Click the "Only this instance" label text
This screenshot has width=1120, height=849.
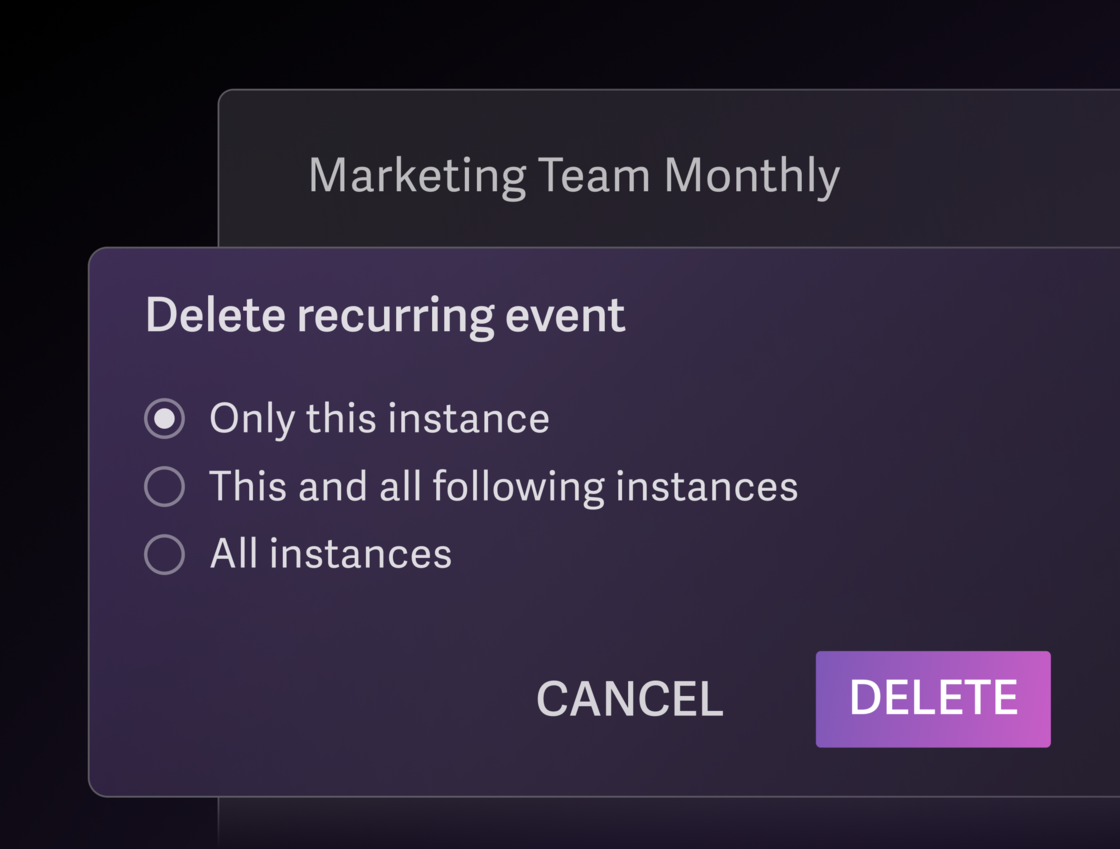[x=379, y=418]
